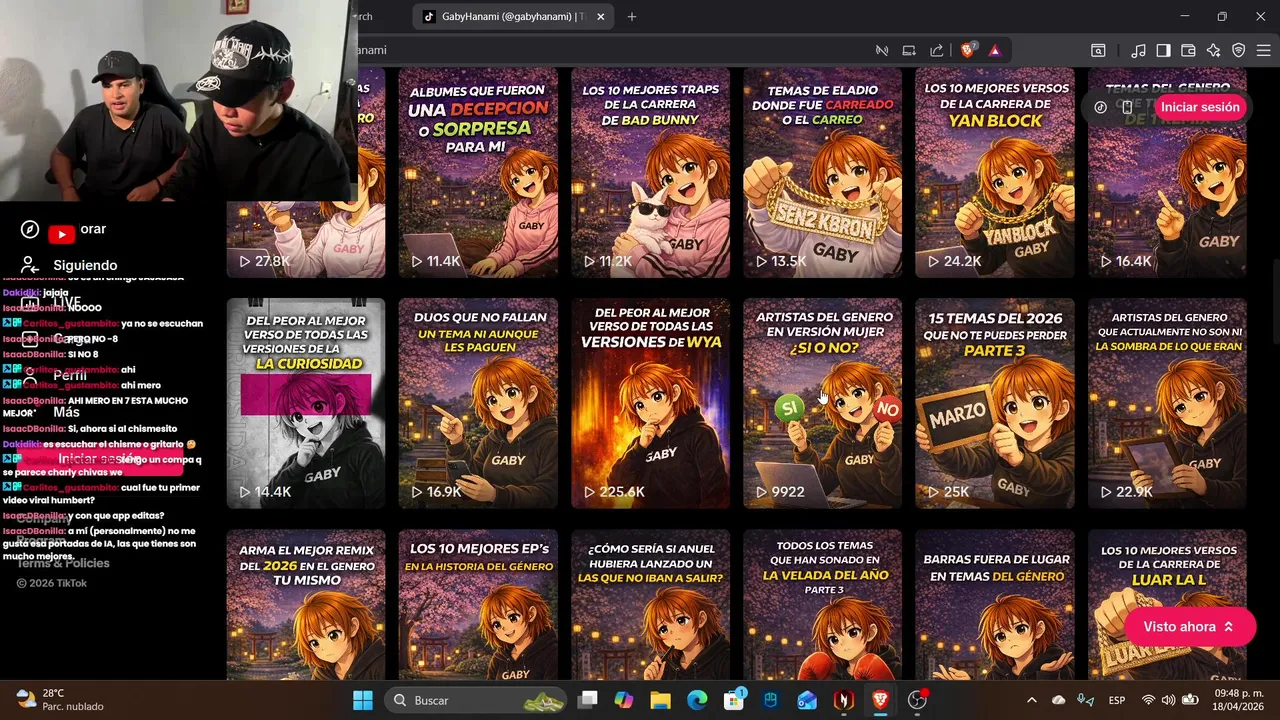The height and width of the screenshot is (720, 1280).
Task: Open video Cómo sería si Anuel hubiera lanzado
Action: click(650, 605)
